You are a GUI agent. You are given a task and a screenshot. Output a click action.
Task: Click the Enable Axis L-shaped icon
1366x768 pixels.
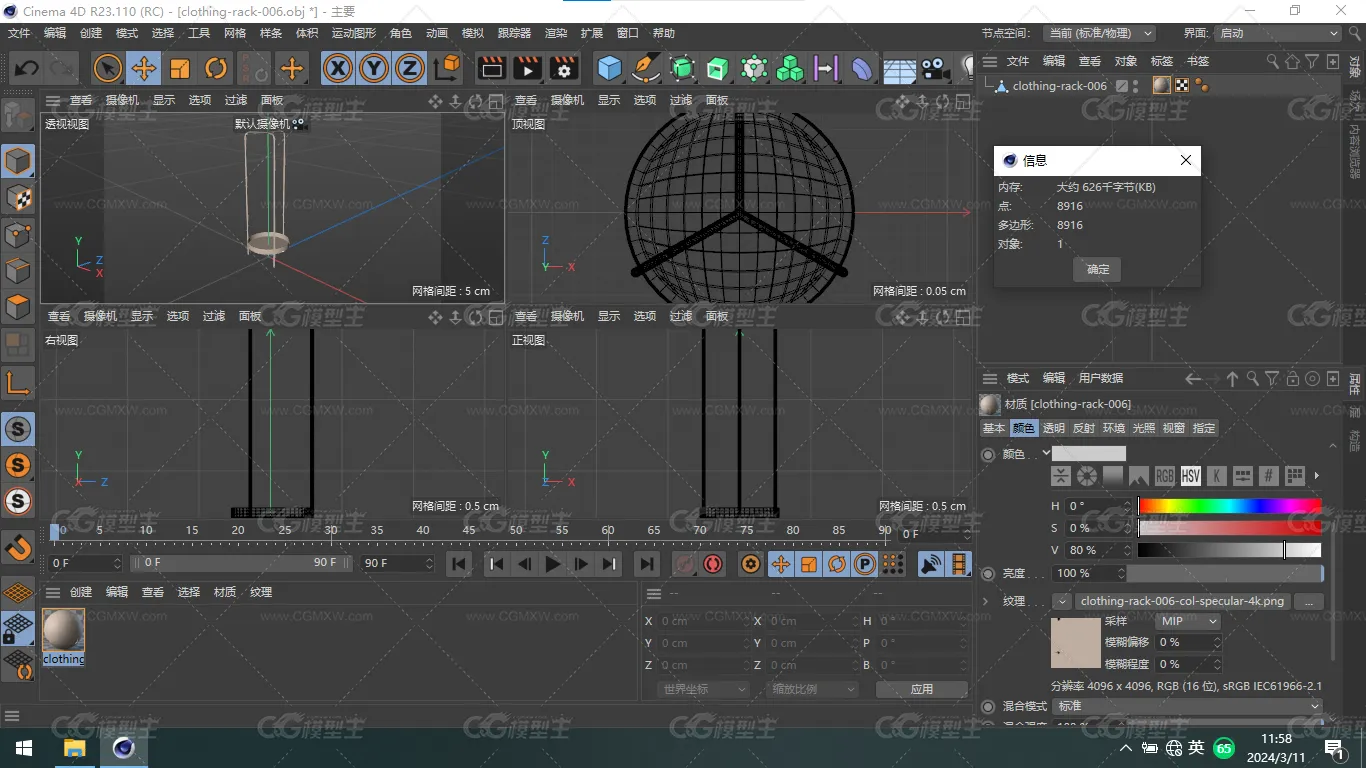18,382
